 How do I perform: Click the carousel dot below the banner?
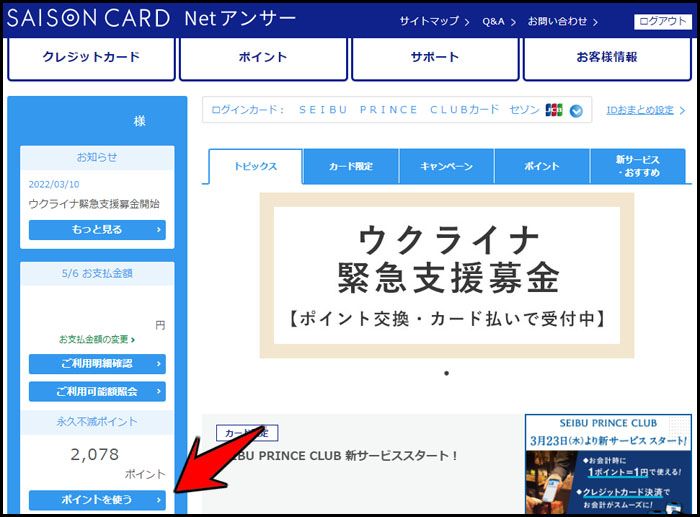pos(446,373)
